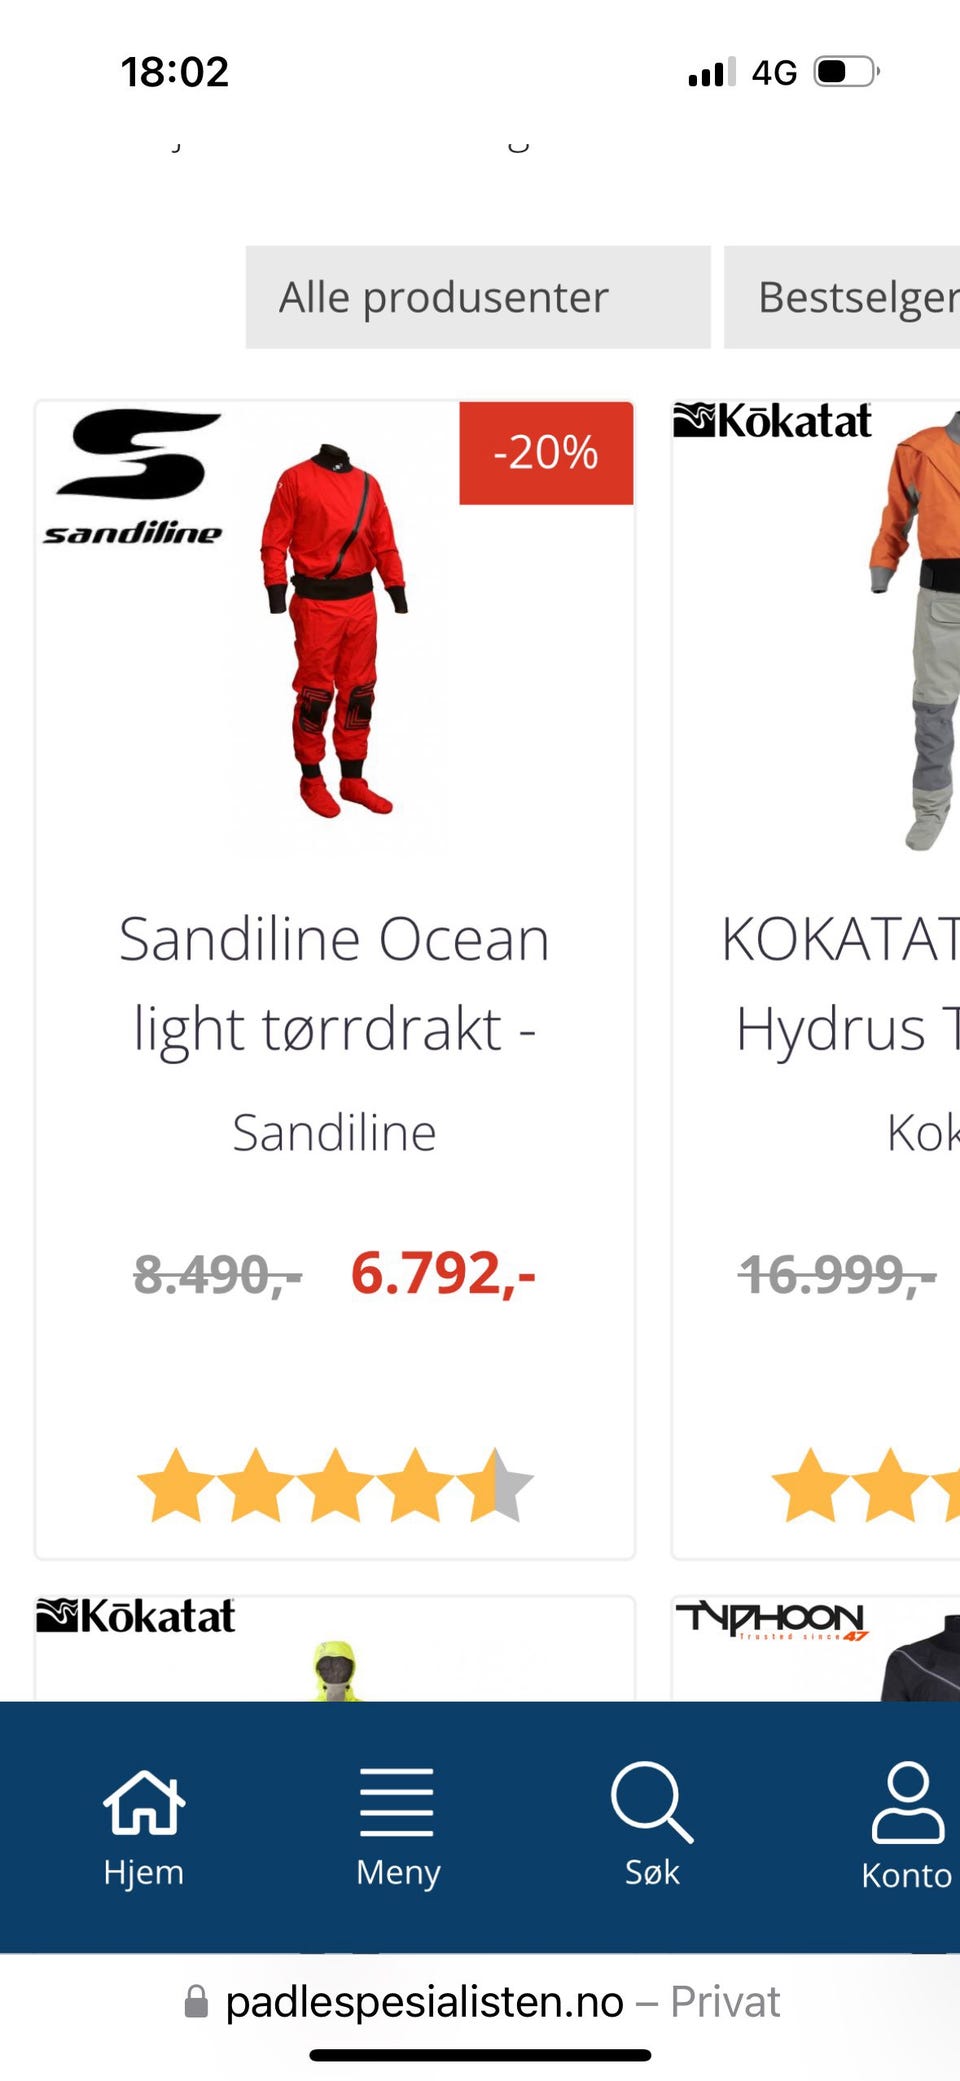960x2081 pixels.
Task: Open the Konto person icon
Action: pos(907,1802)
